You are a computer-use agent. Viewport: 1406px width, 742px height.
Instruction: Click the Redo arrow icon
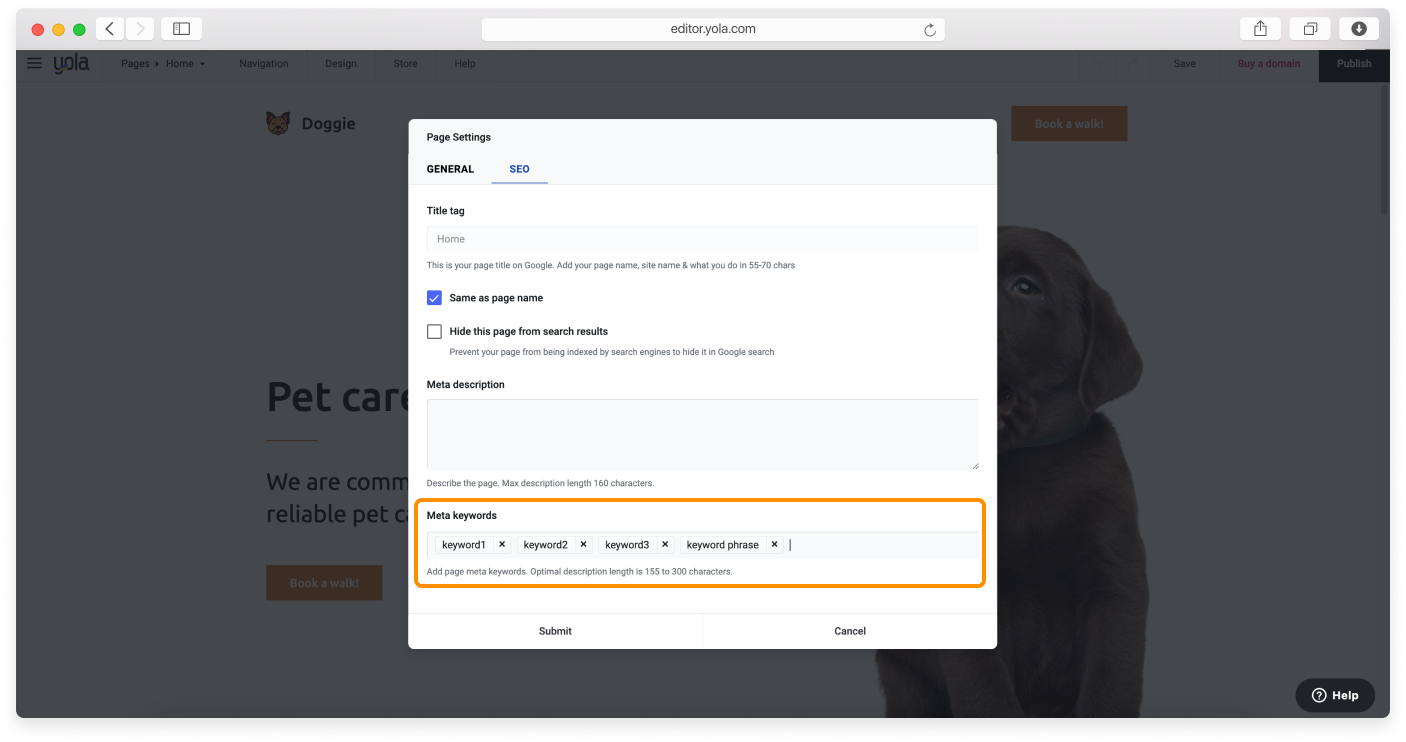(x=1133, y=63)
